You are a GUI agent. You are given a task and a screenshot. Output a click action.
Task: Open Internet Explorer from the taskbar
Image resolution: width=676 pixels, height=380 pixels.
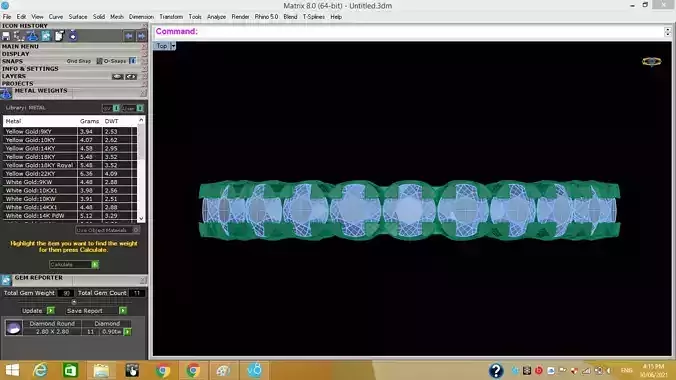41,371
